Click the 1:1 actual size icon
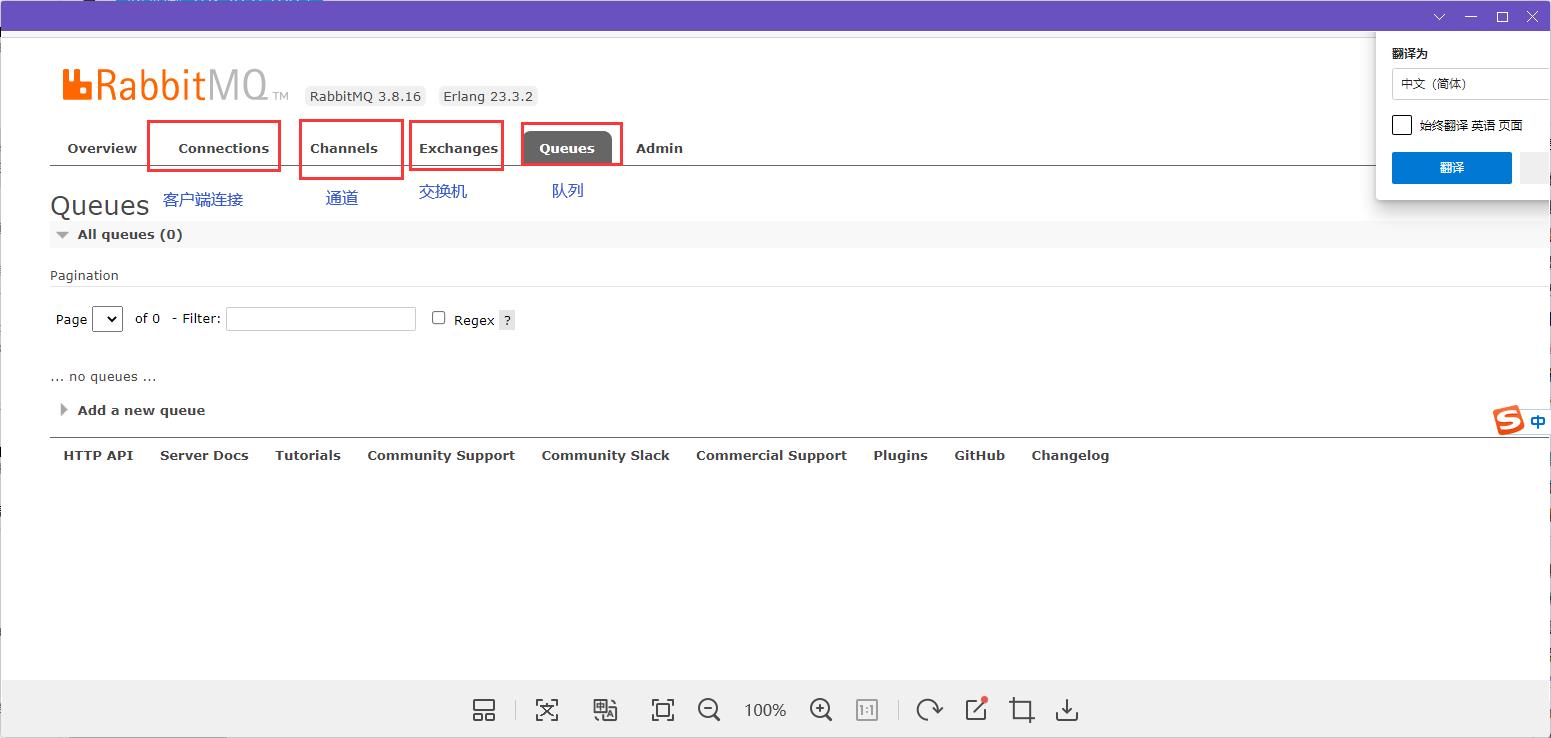 coord(867,710)
